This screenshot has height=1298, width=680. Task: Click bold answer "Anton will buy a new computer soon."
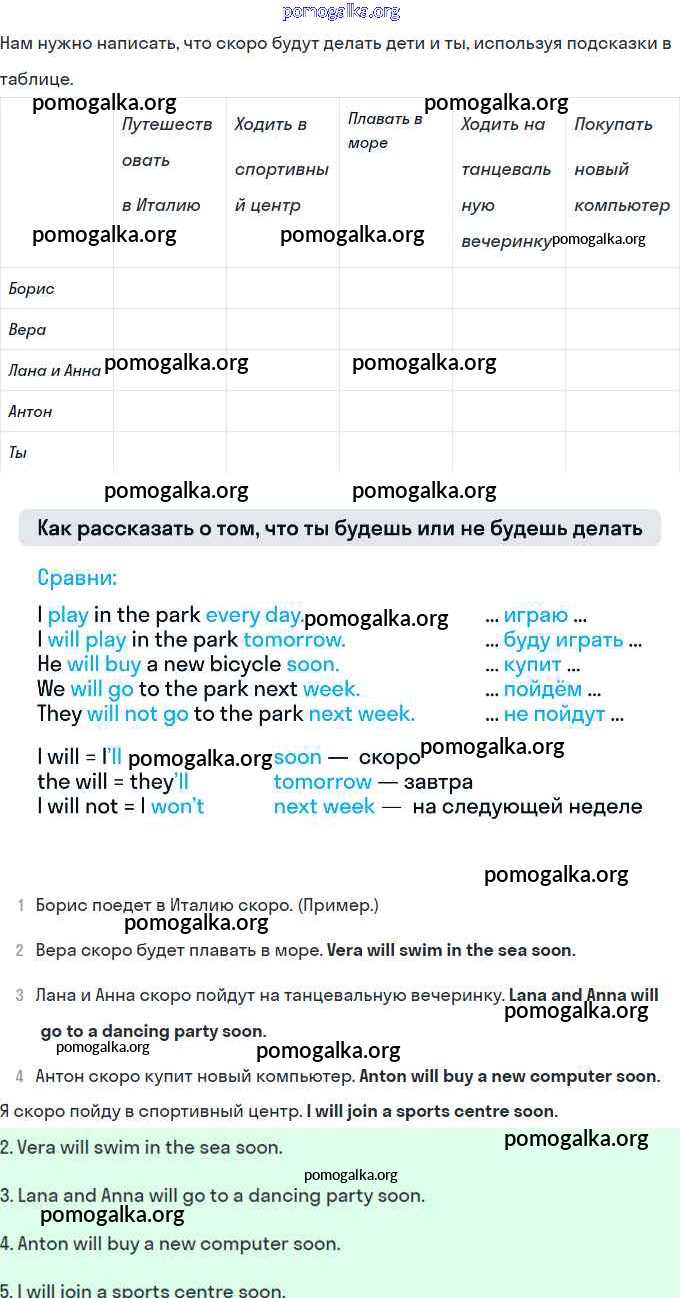[509, 1077]
